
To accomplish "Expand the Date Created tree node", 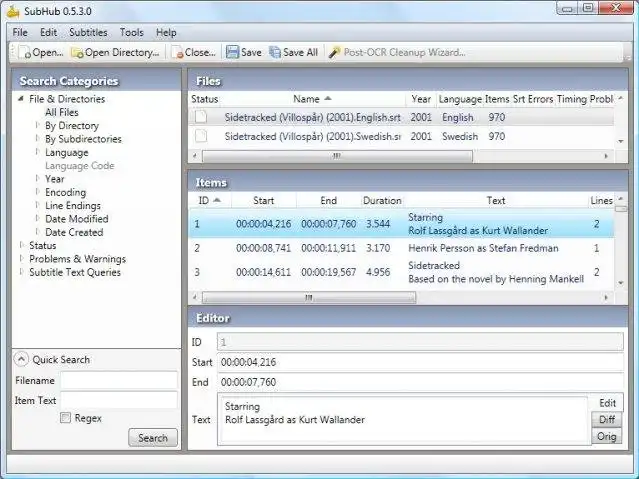I will [x=37, y=232].
